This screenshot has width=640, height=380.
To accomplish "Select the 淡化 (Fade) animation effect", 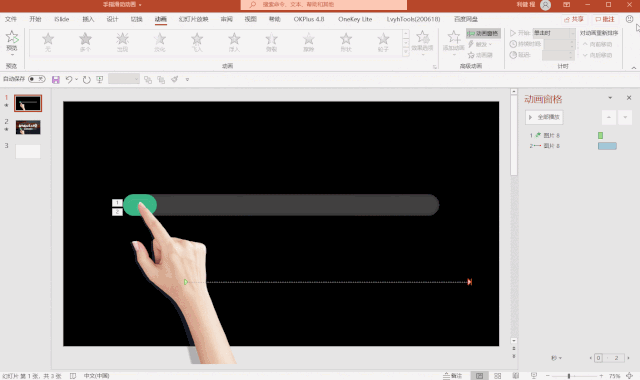I will click(160, 42).
